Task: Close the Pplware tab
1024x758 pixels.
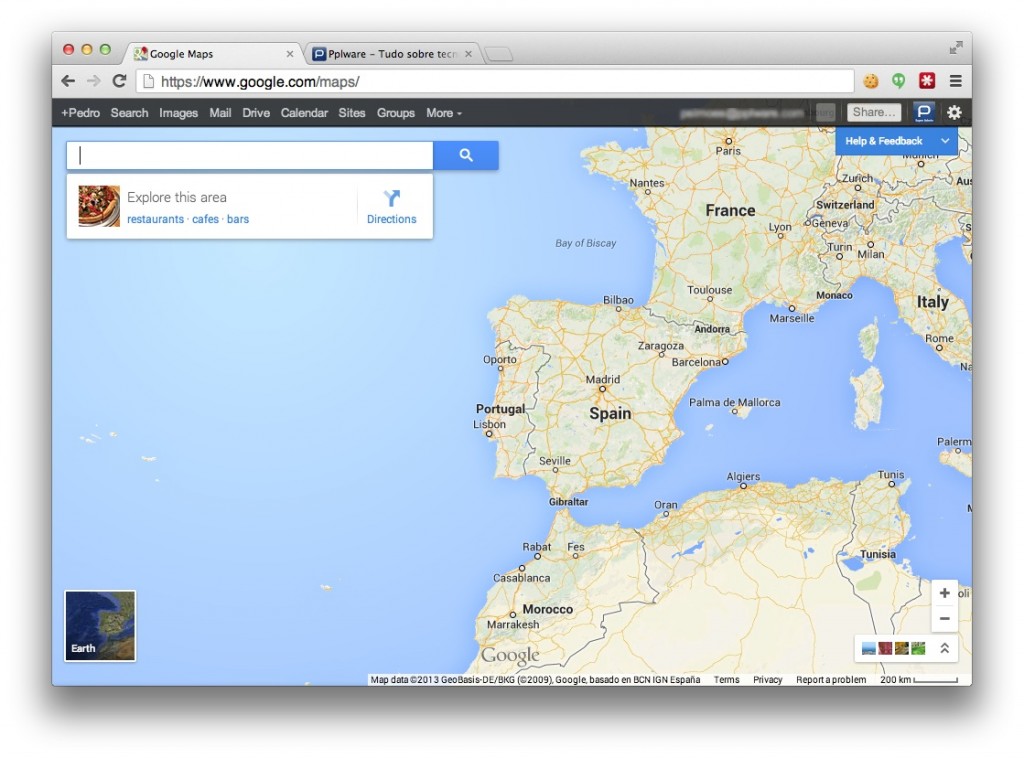Action: point(468,54)
